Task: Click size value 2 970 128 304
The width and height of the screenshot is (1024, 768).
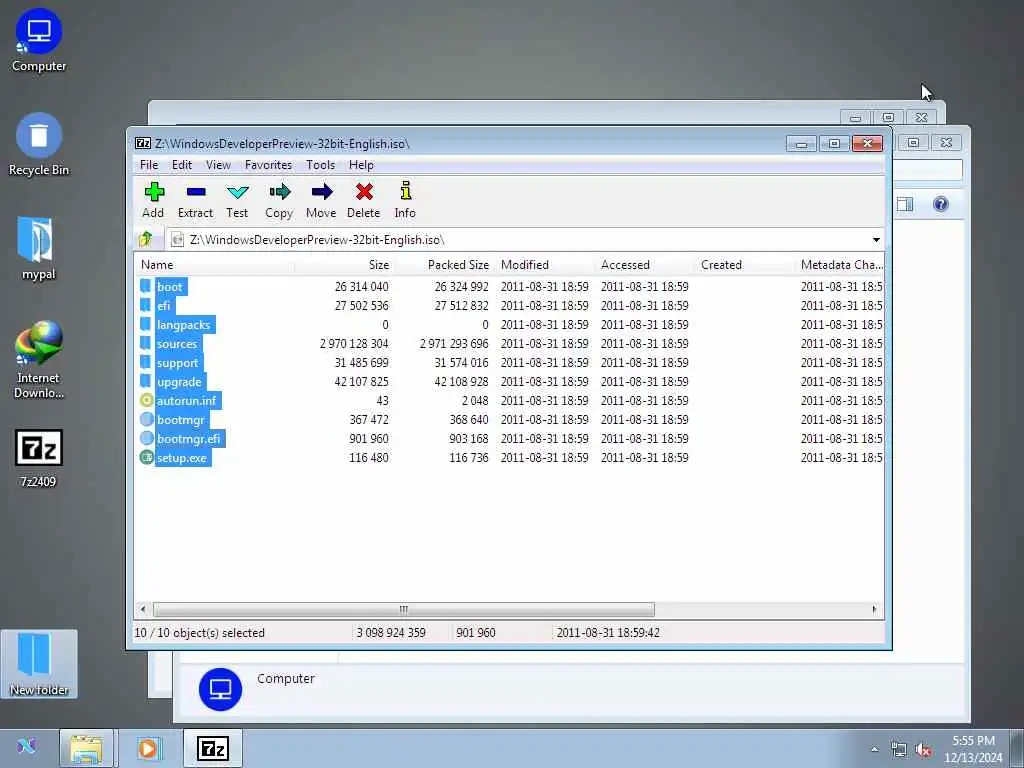Action: [354, 344]
